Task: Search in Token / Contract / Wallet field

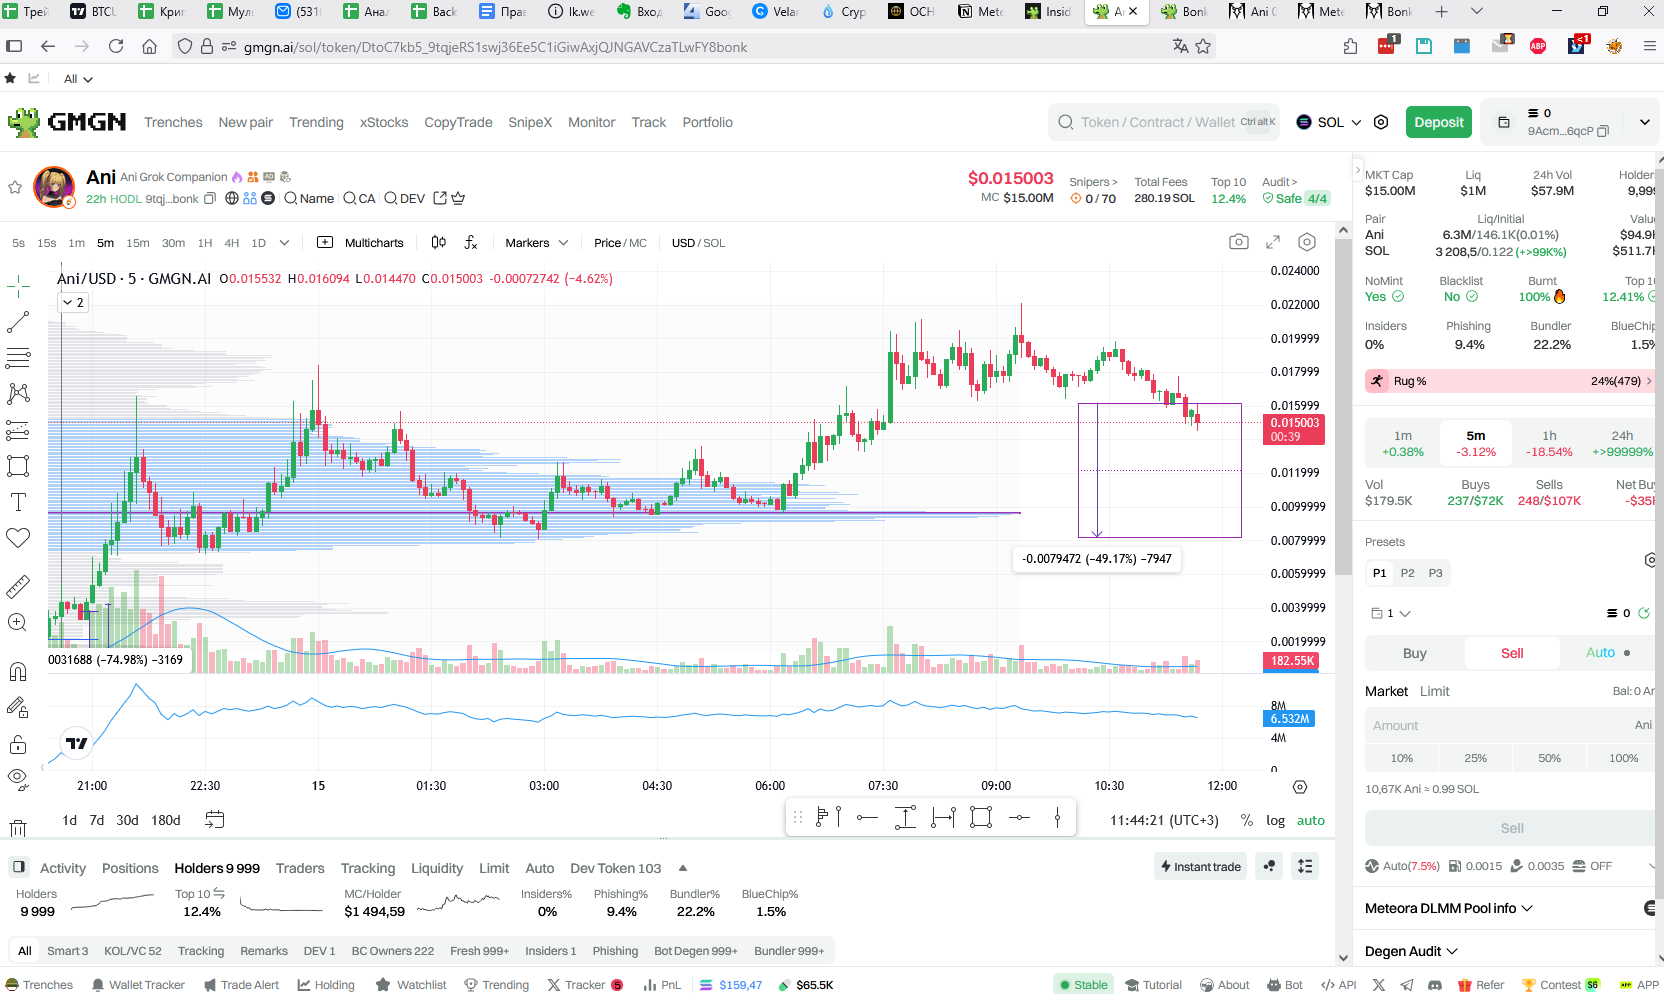Action: click(x=1165, y=122)
